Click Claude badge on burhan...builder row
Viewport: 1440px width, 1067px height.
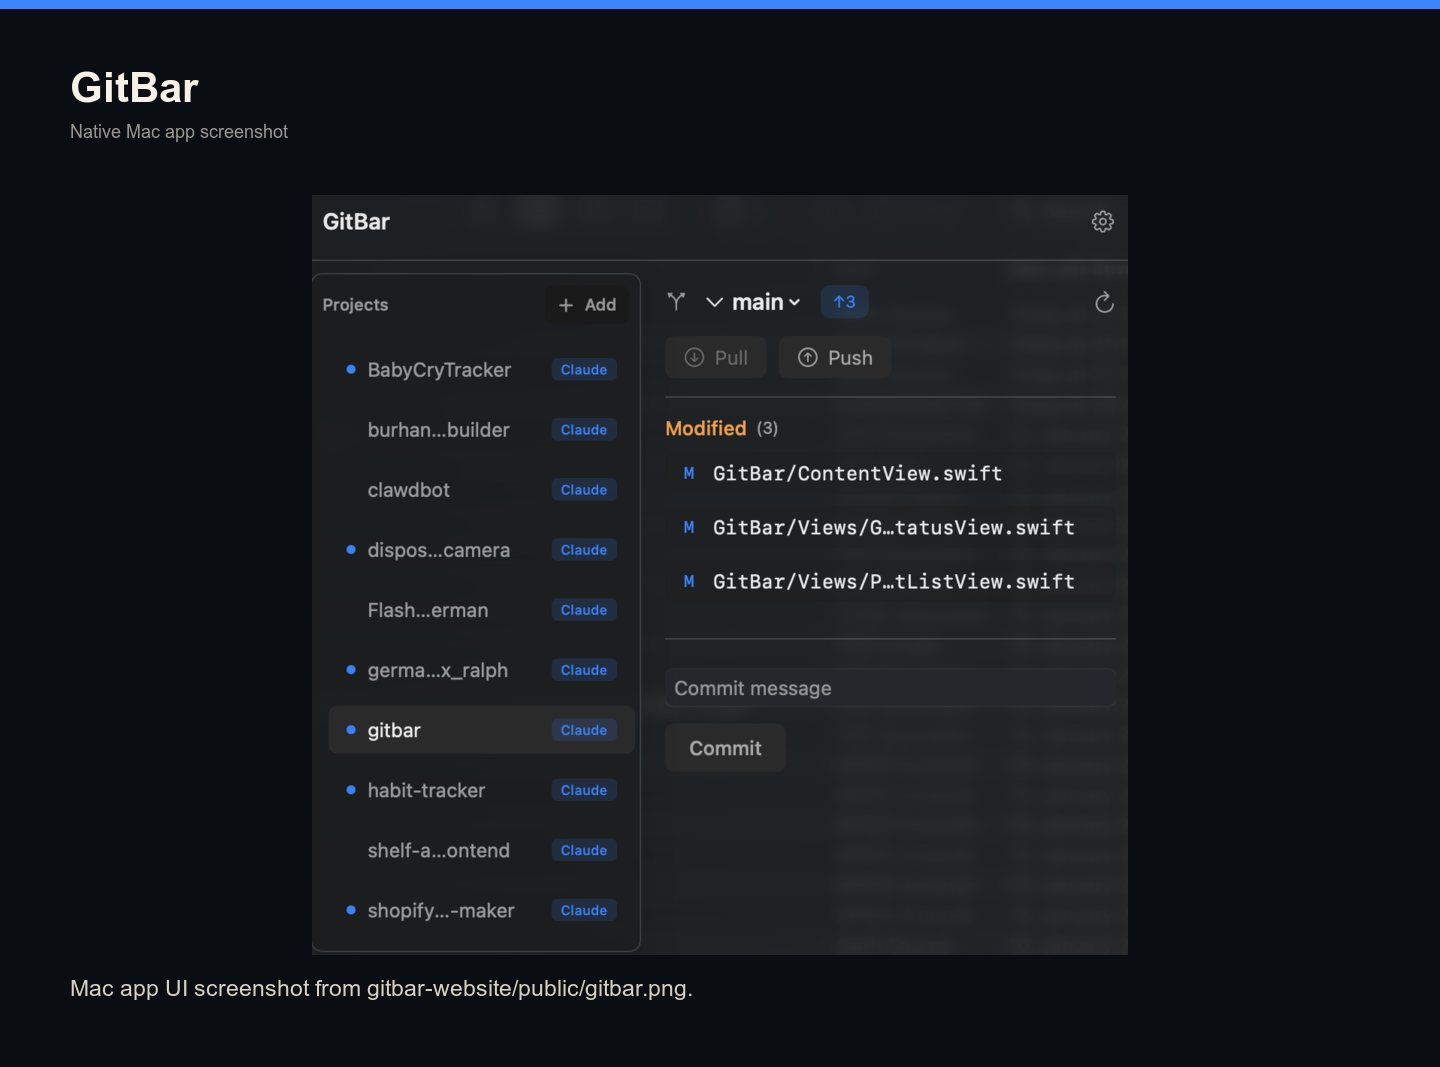click(584, 430)
